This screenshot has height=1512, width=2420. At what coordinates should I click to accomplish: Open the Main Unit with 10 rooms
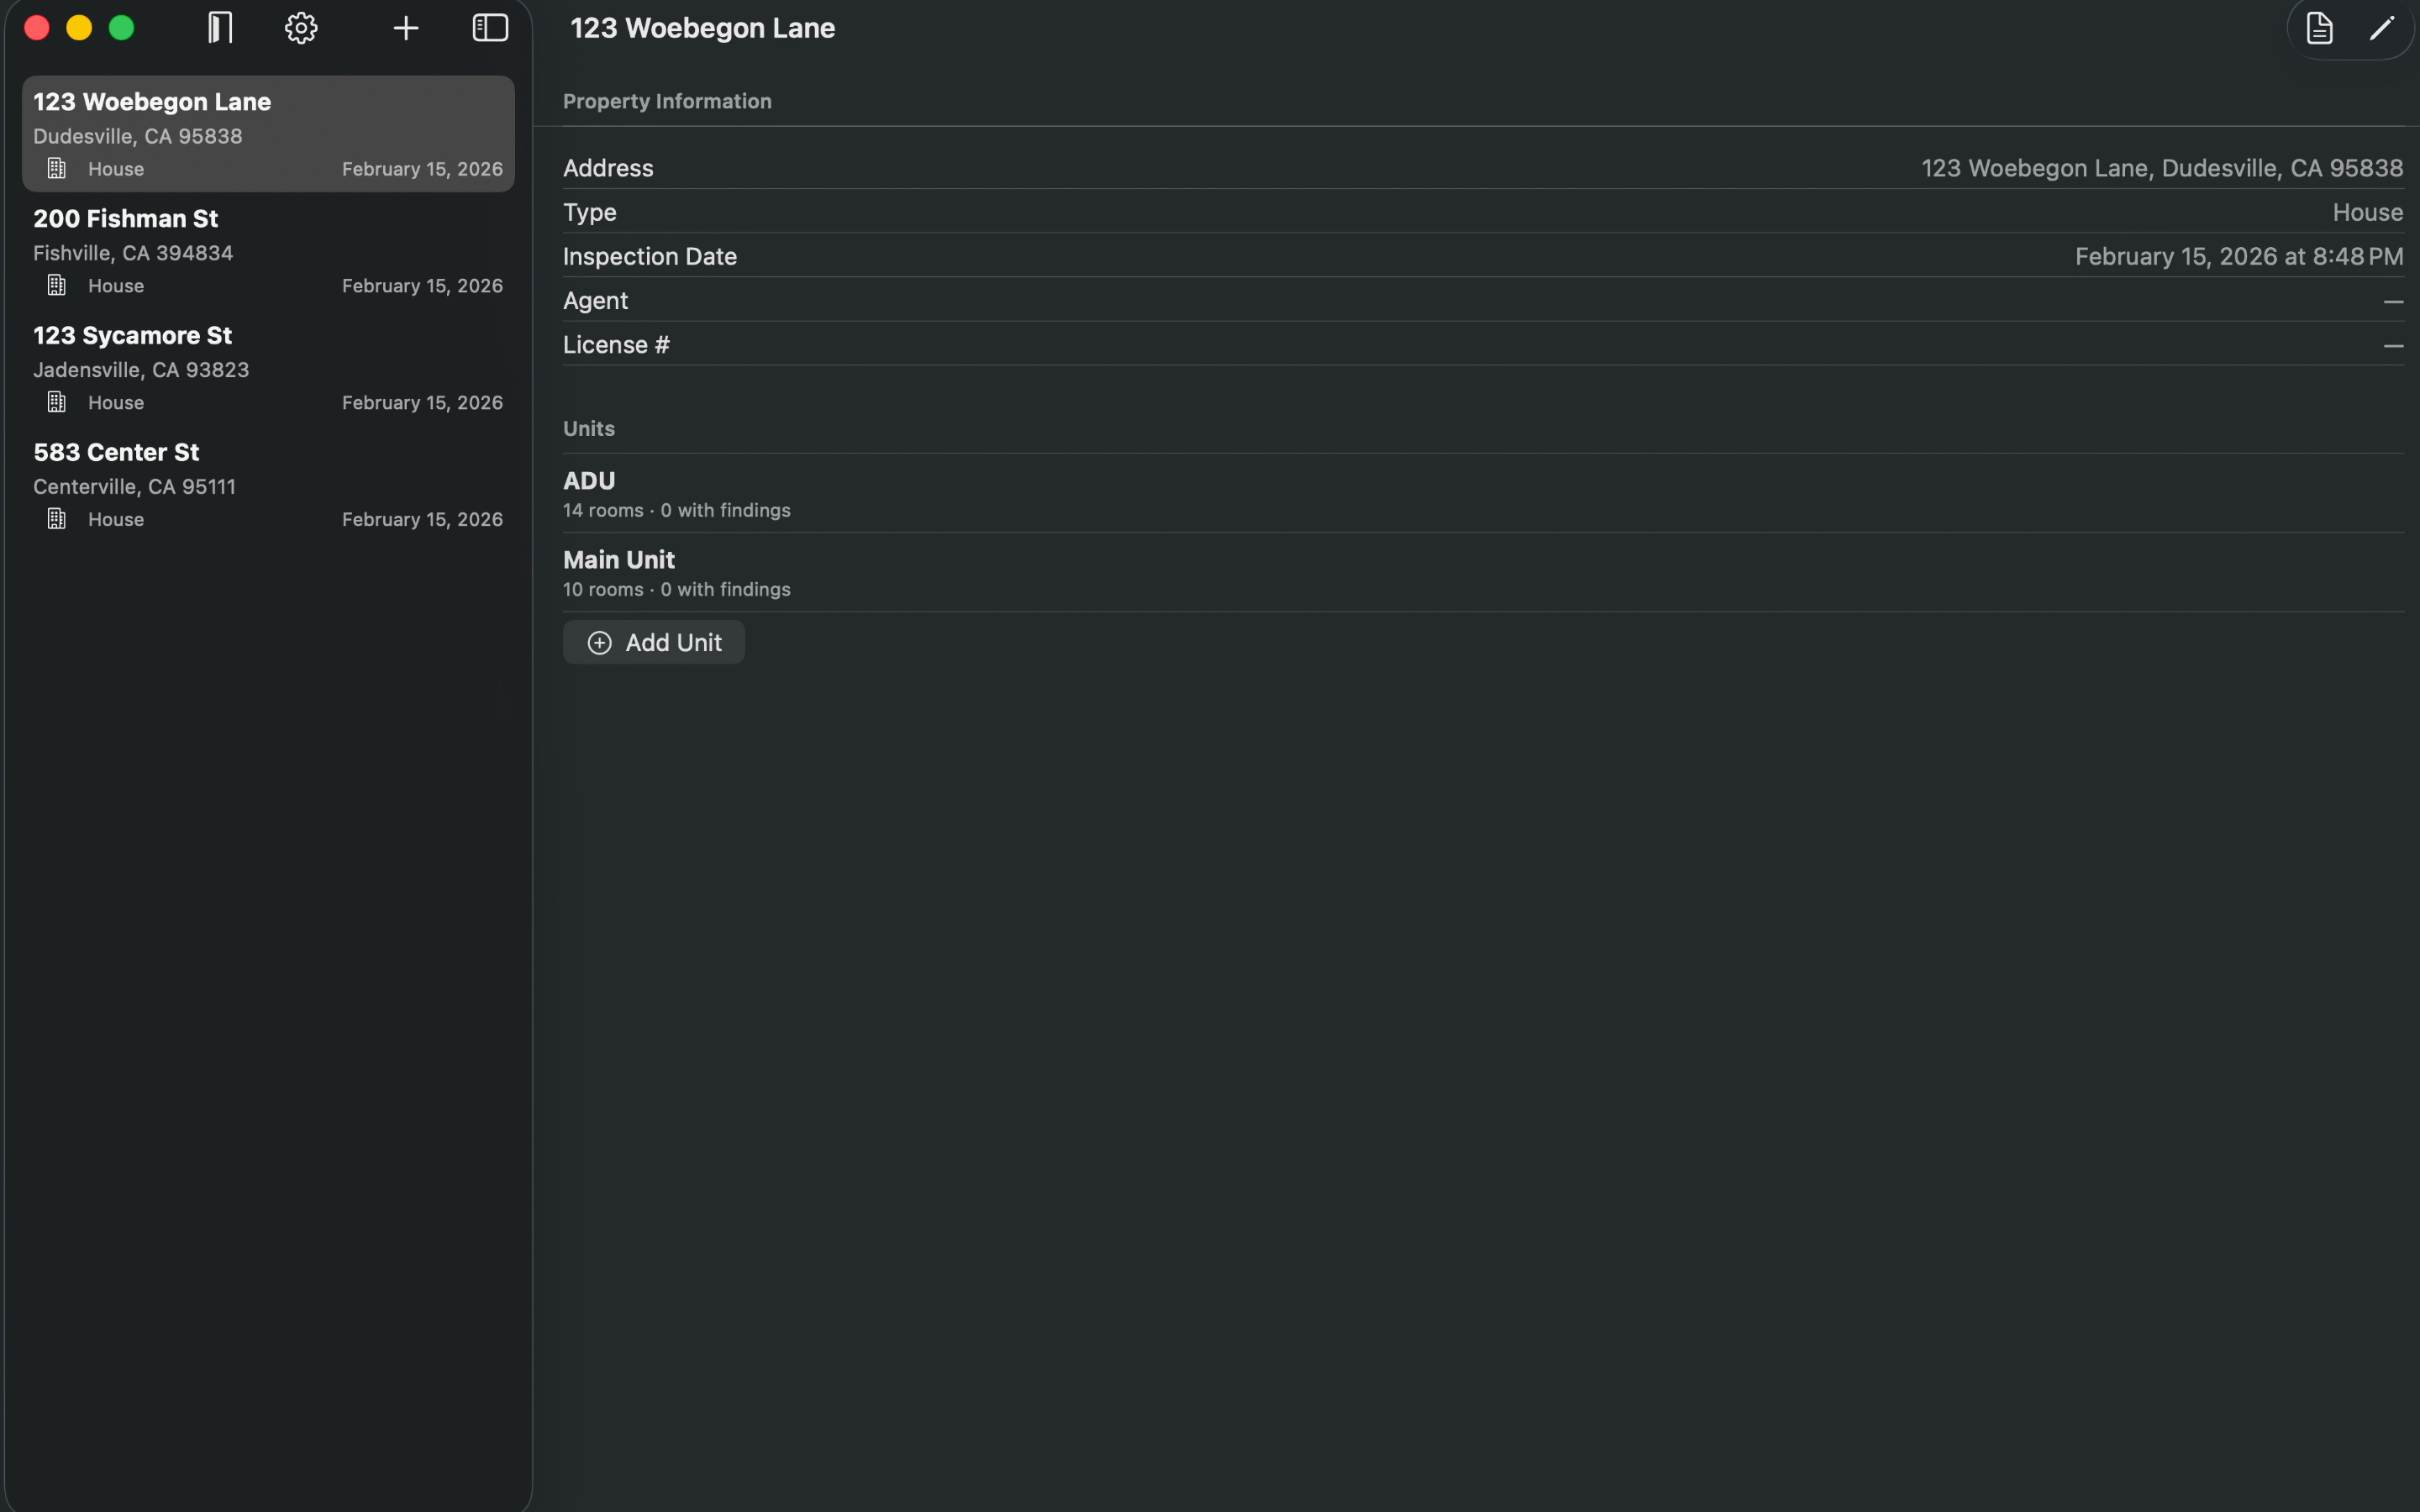pos(1483,573)
